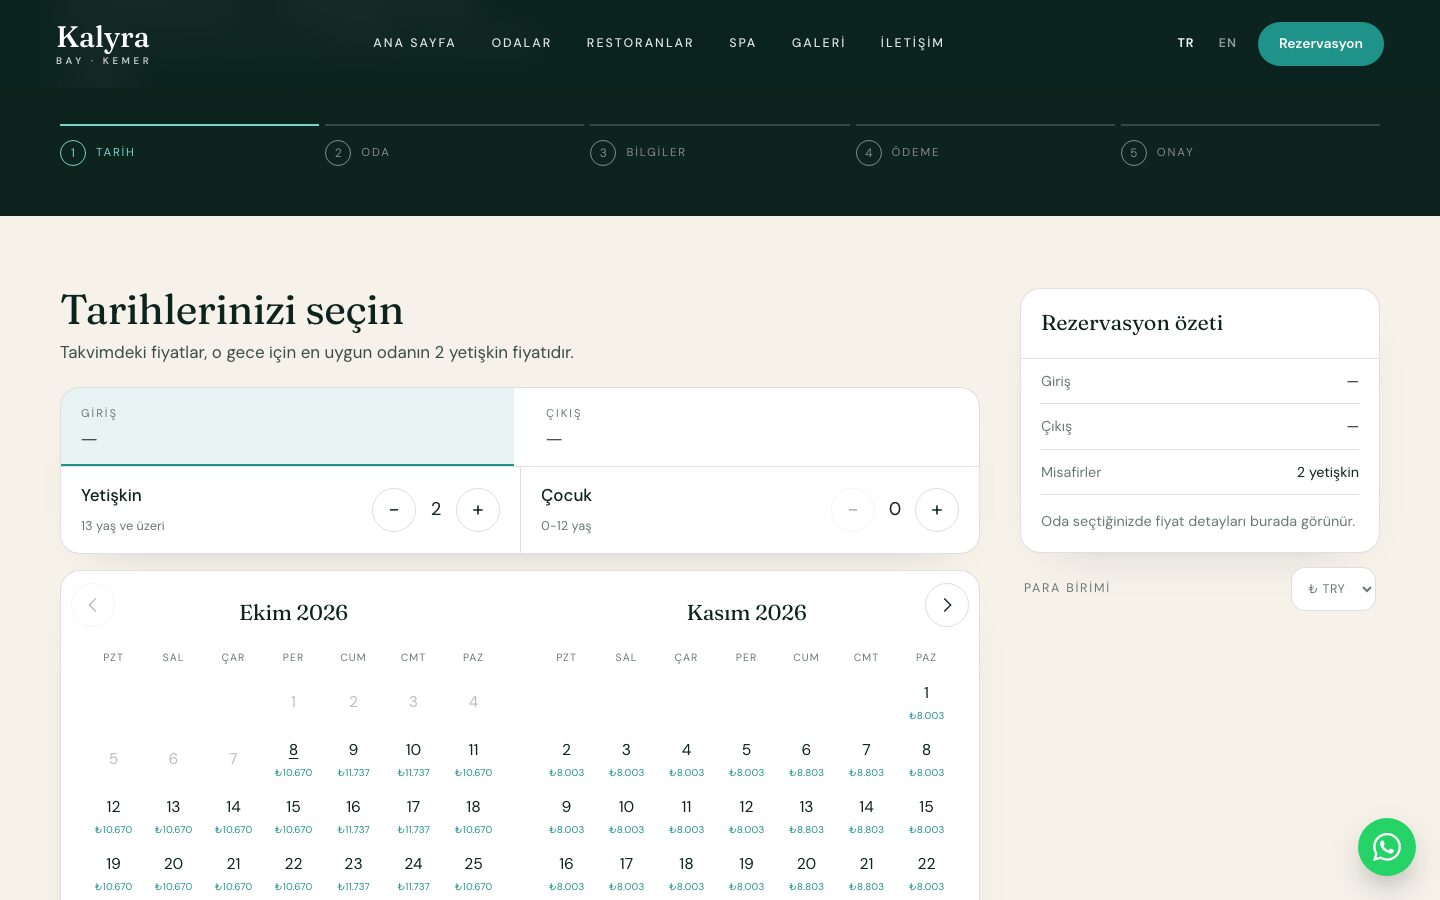Open Spa menu item
The image size is (1440, 900).
pos(742,43)
